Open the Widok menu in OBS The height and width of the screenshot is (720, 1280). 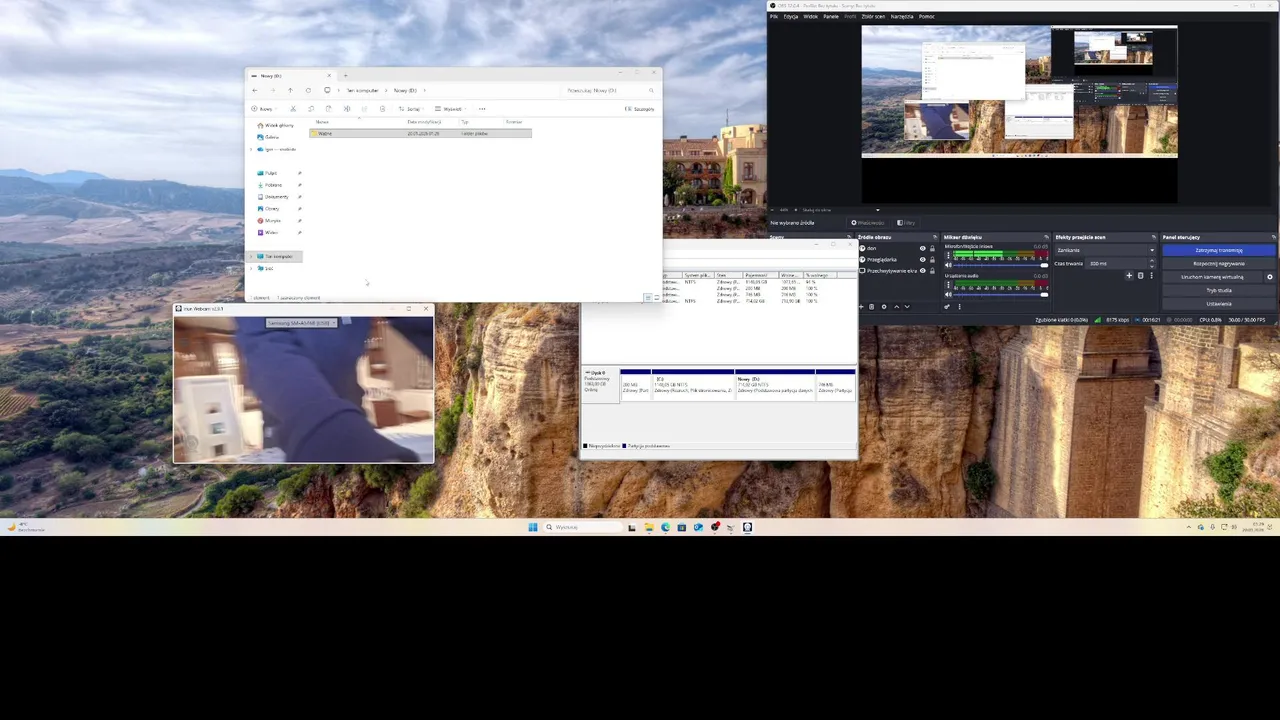click(810, 16)
